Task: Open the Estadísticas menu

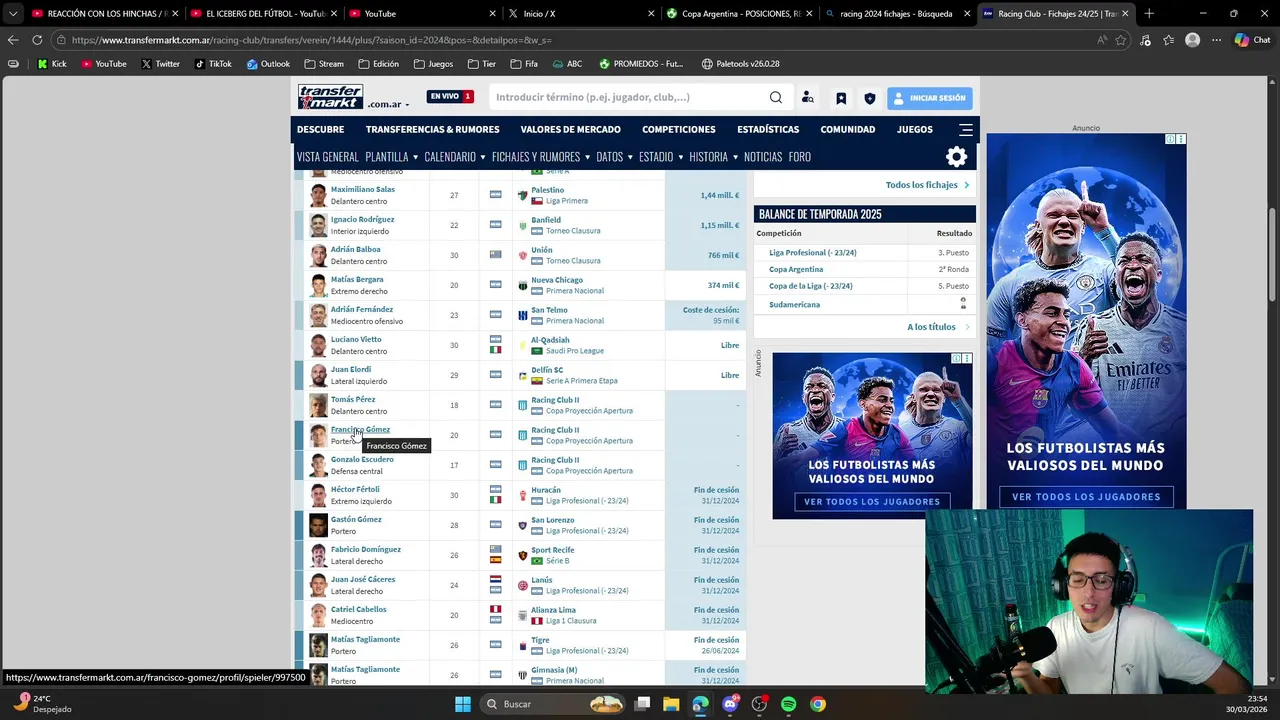Action: tap(768, 129)
